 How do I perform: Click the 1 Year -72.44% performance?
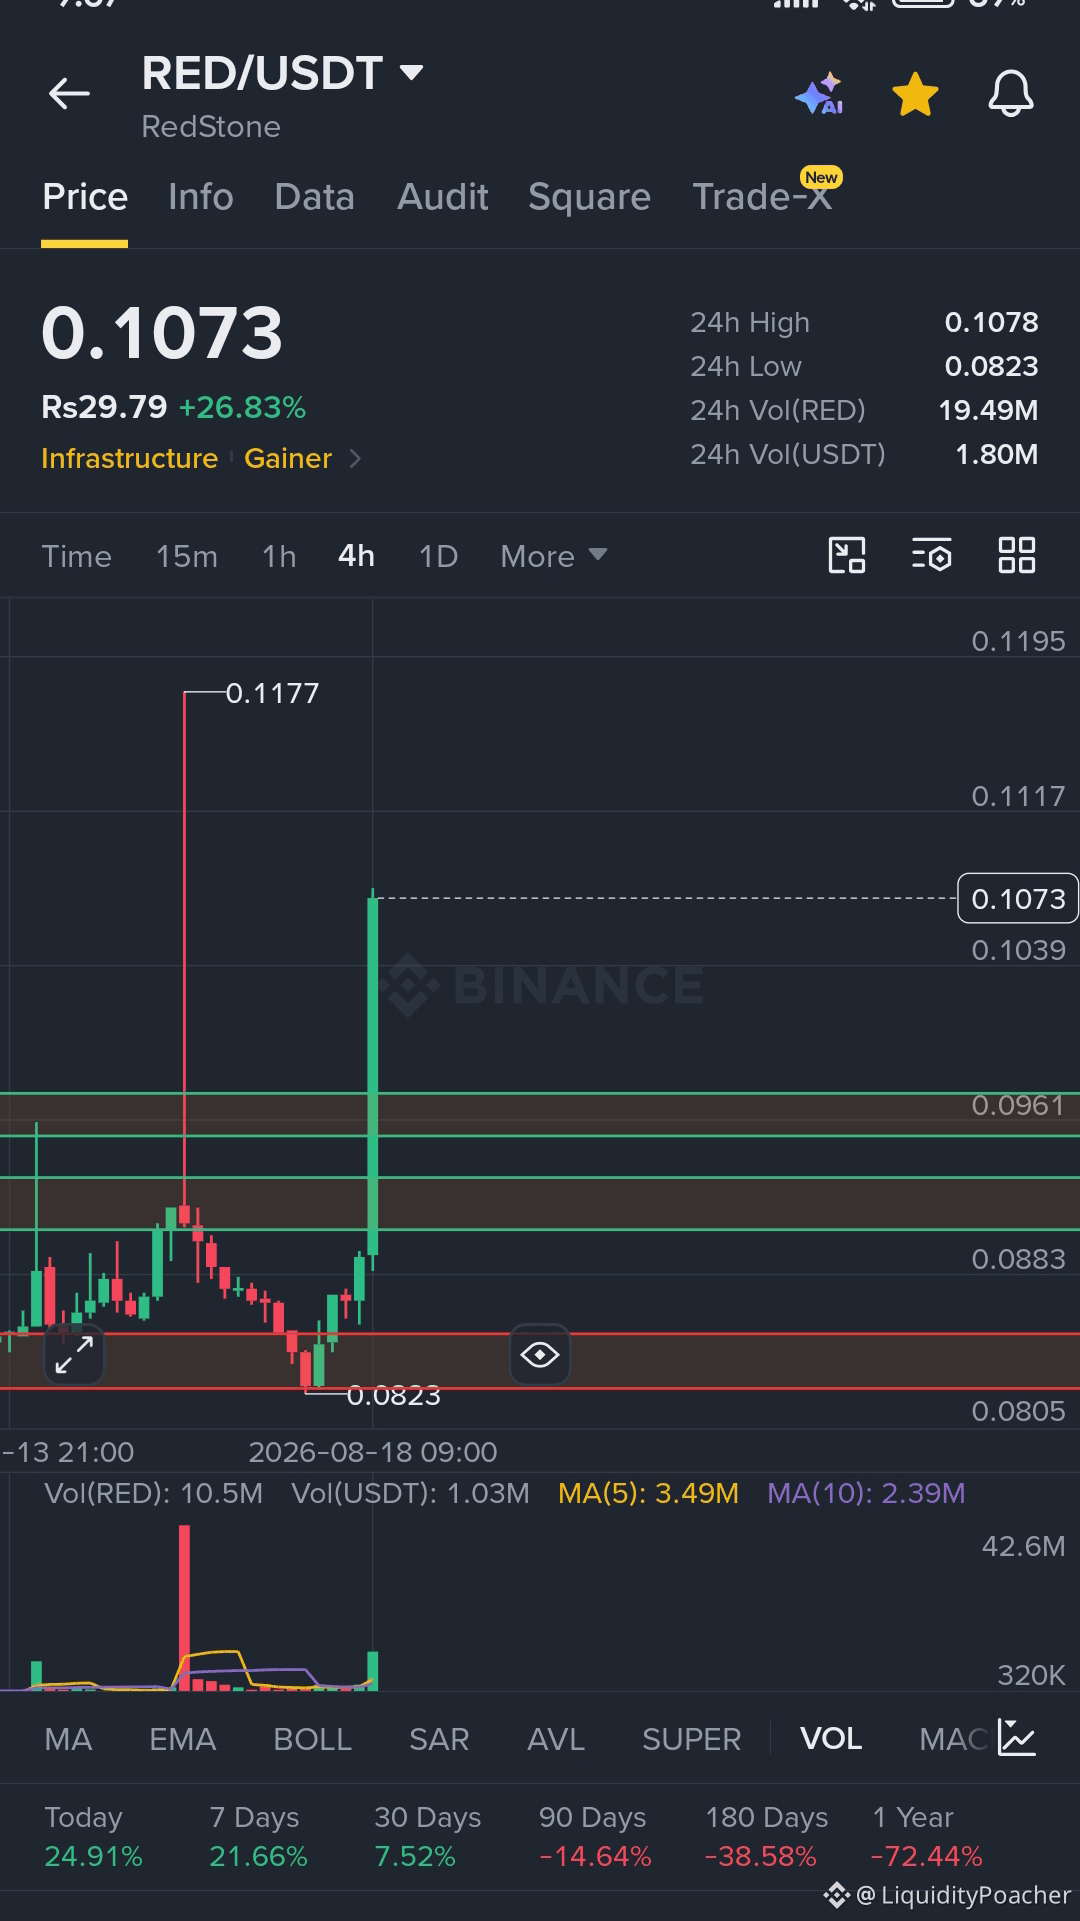(x=926, y=1837)
